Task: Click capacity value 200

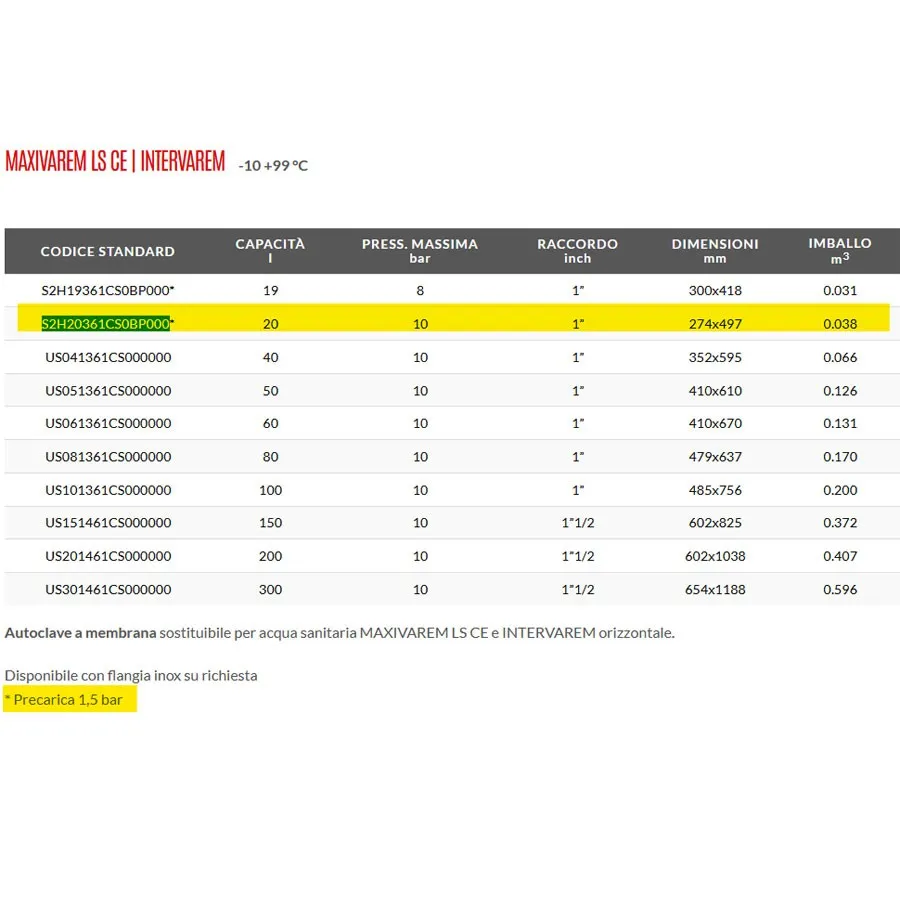Action: 270,556
